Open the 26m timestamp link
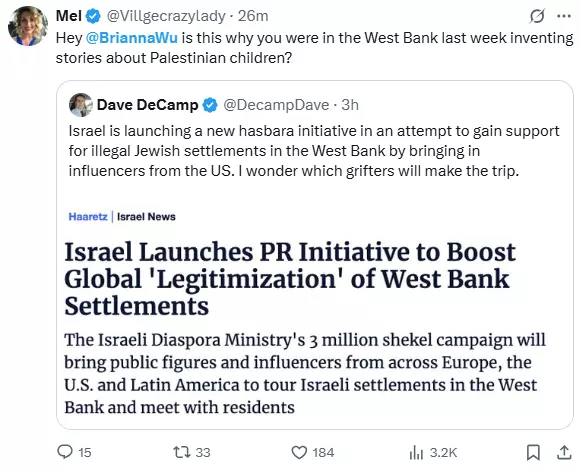Image resolution: width=581 pixels, height=471 pixels. click(253, 16)
